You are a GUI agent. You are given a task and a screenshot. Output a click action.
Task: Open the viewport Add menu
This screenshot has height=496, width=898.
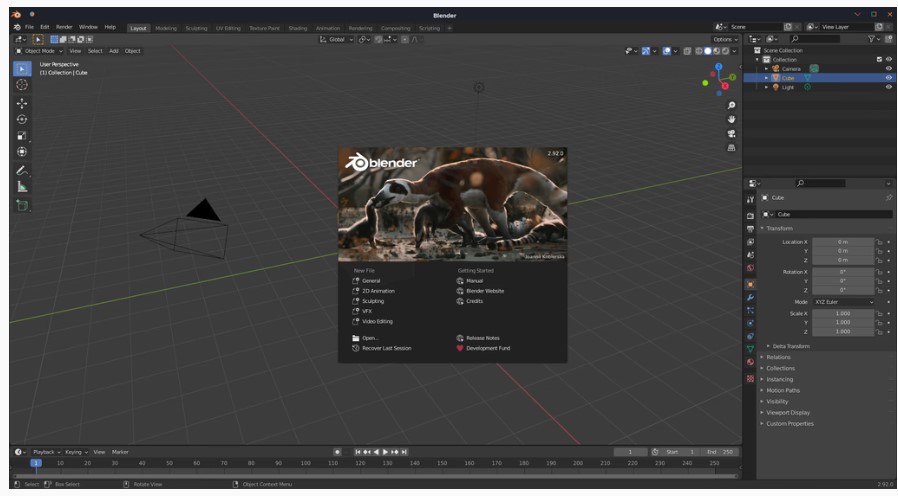(x=114, y=51)
